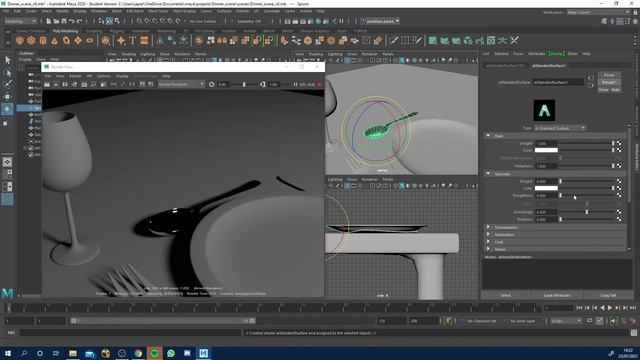Click the Maya logo at bottom left
640x360 pixels.
(7, 293)
